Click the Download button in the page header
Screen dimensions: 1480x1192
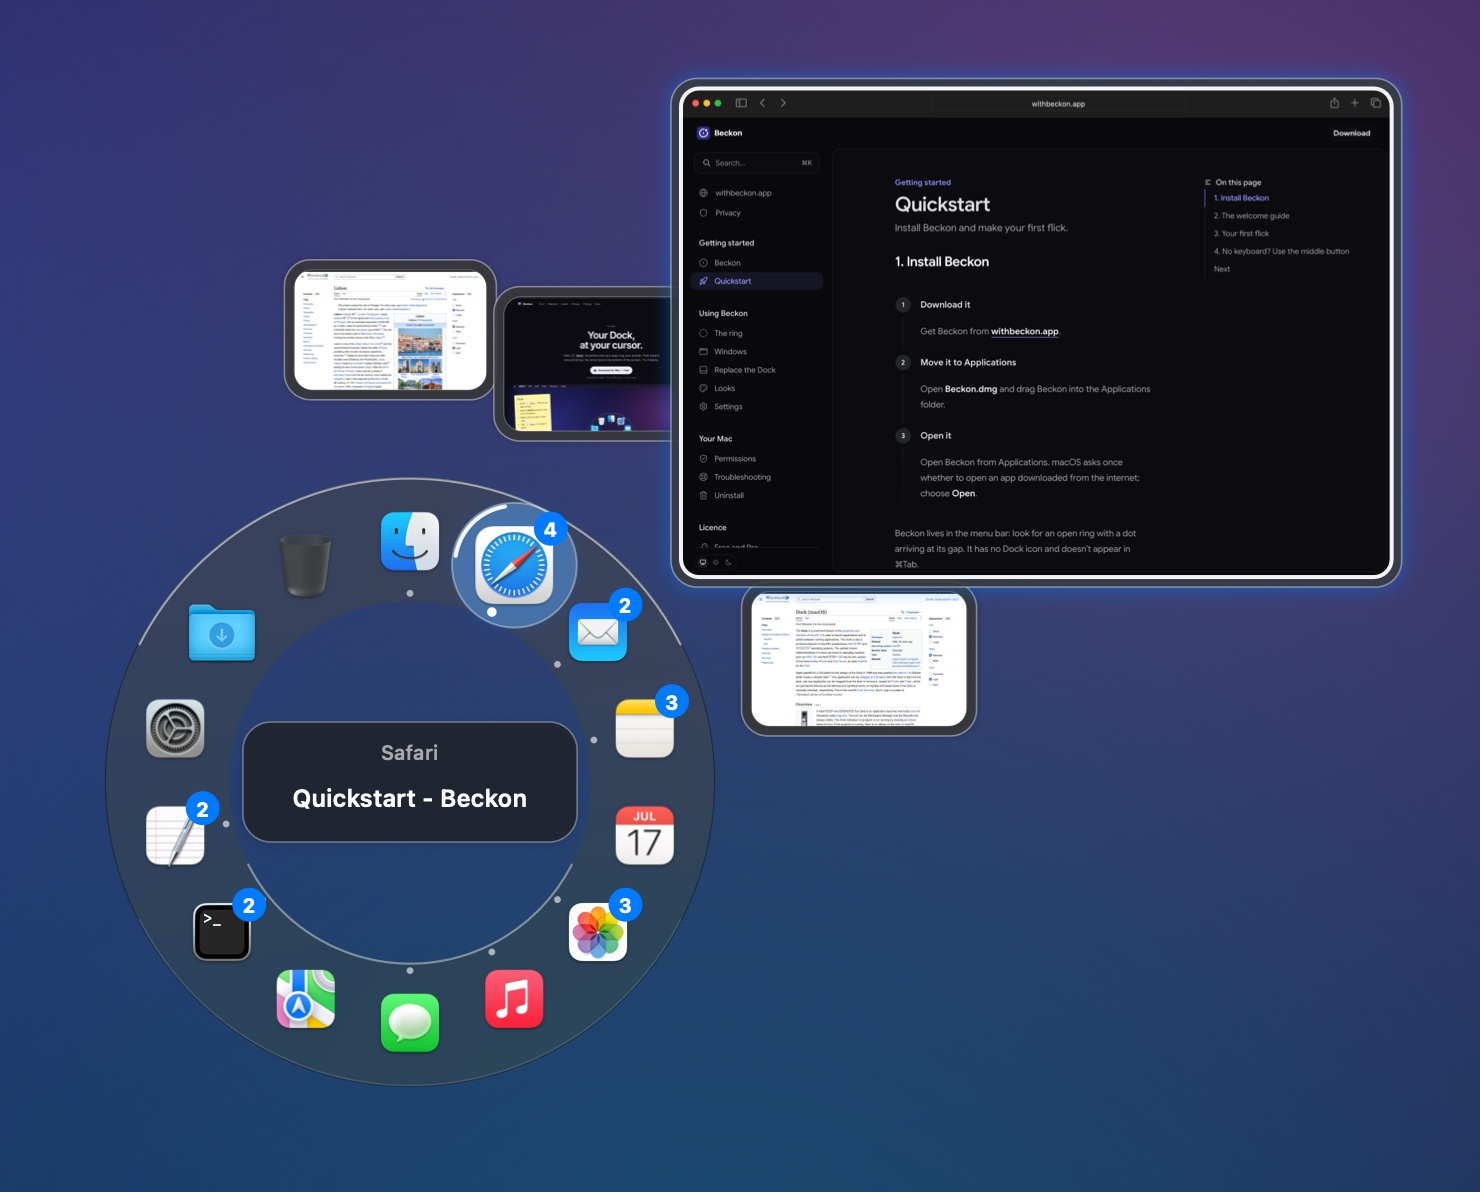pos(1351,133)
